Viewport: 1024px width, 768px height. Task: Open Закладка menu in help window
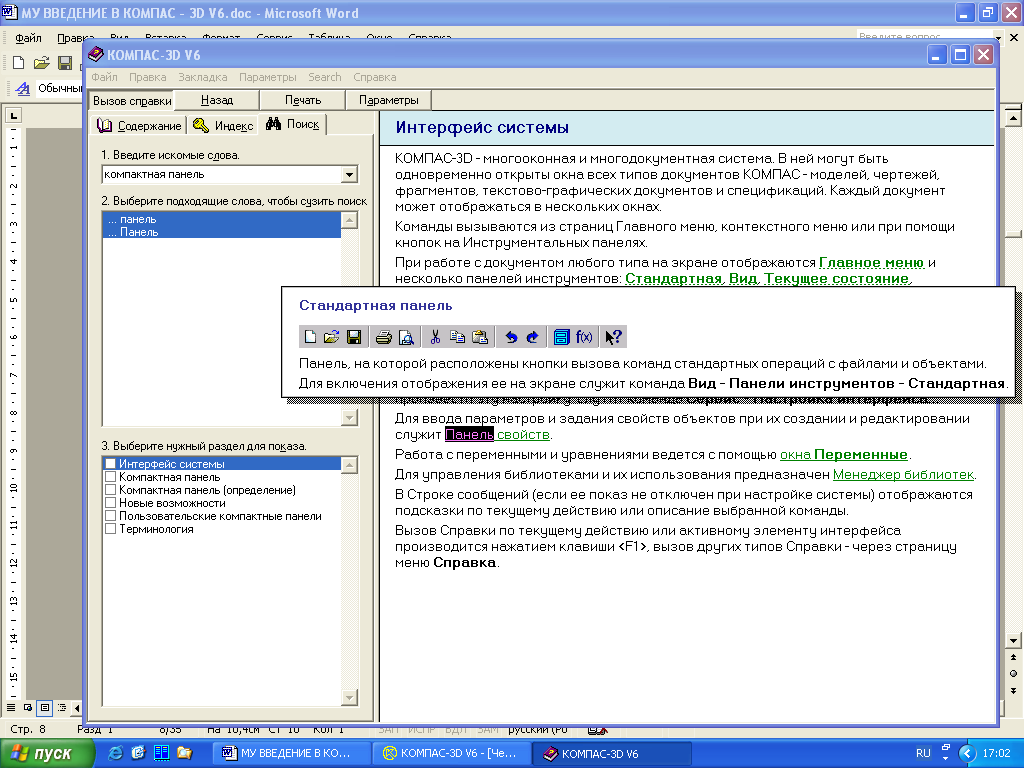(202, 77)
